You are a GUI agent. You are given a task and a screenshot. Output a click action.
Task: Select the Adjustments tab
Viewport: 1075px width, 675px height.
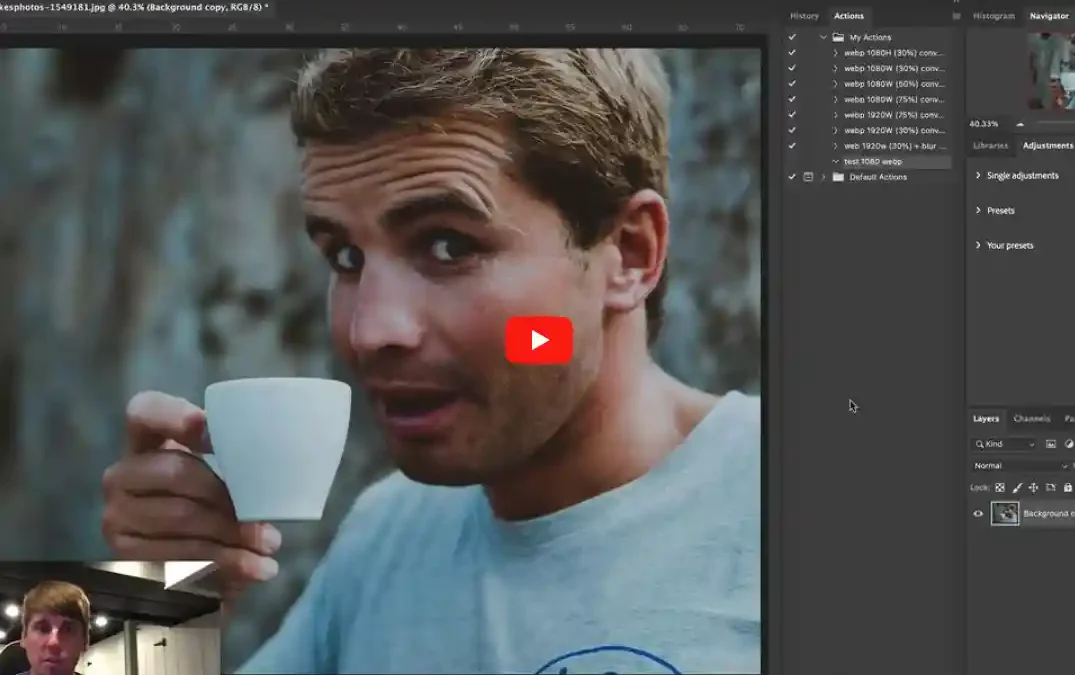pyautogui.click(x=1048, y=145)
